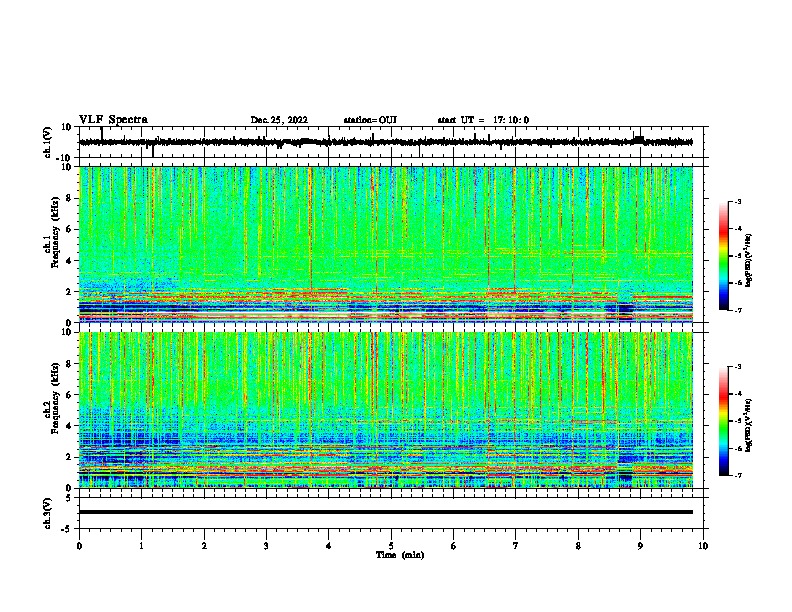Click the time axis tick label "9"

[640, 546]
